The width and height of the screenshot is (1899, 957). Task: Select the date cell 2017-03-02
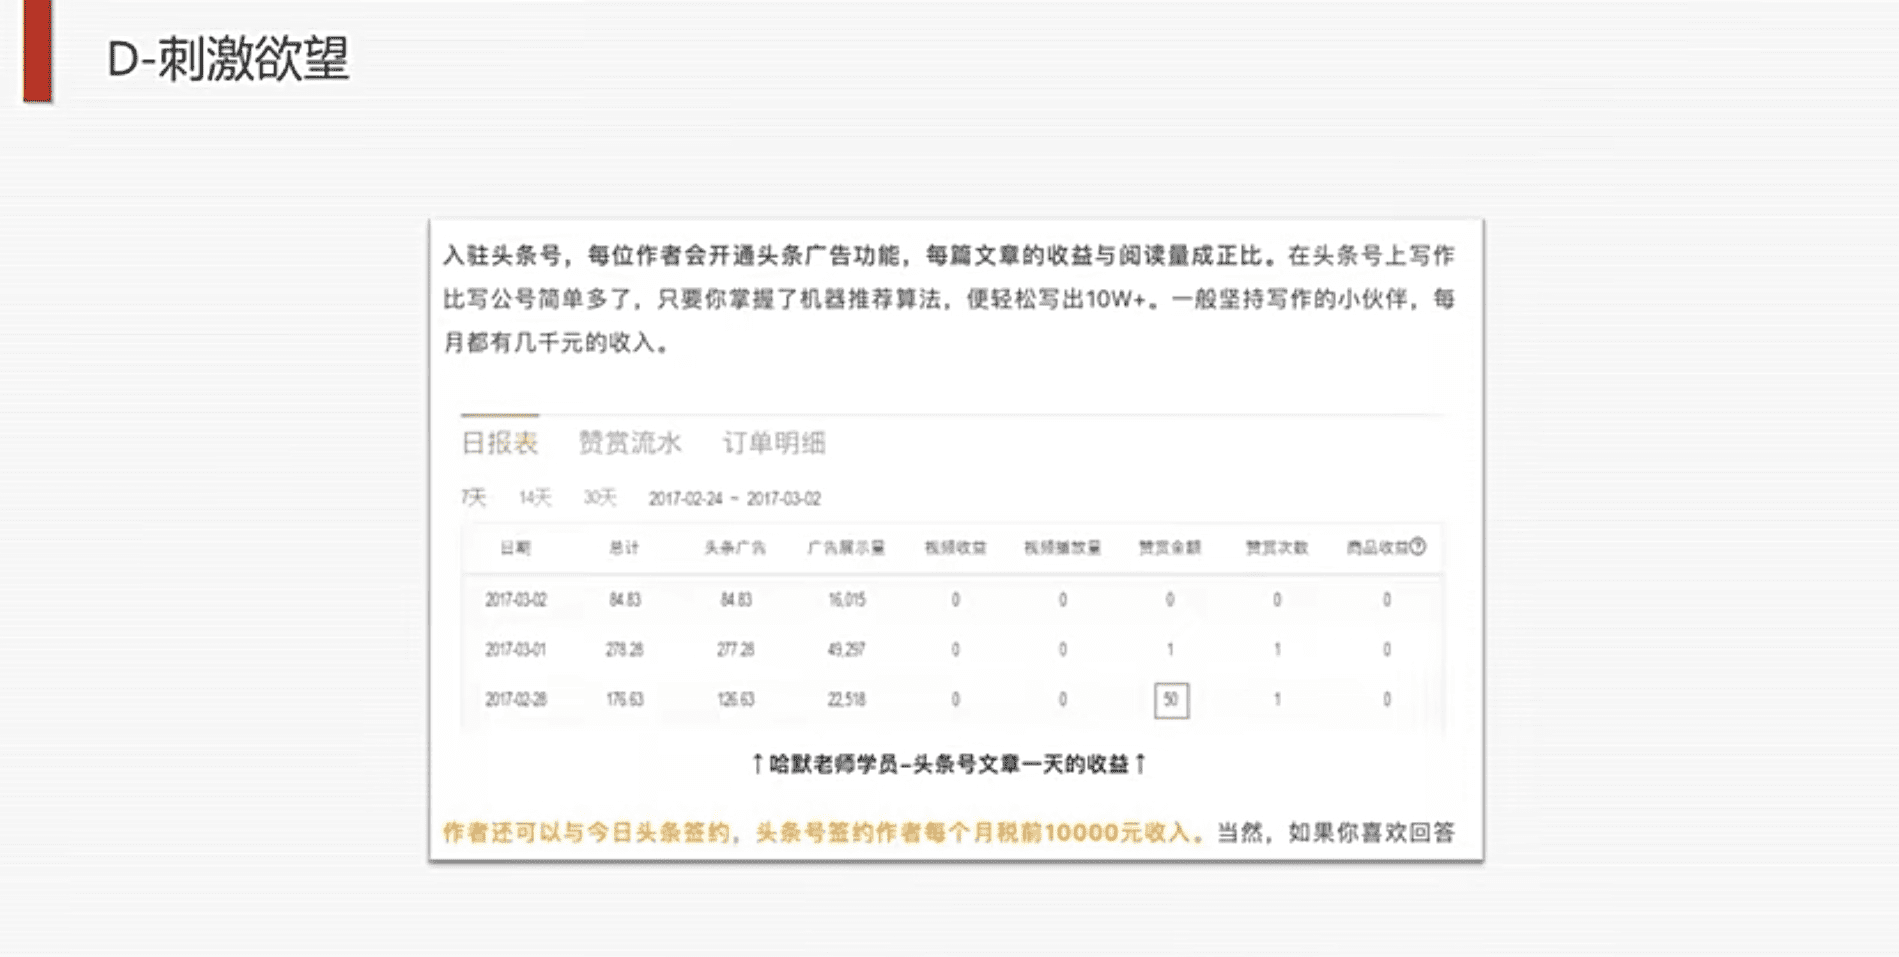(x=516, y=600)
